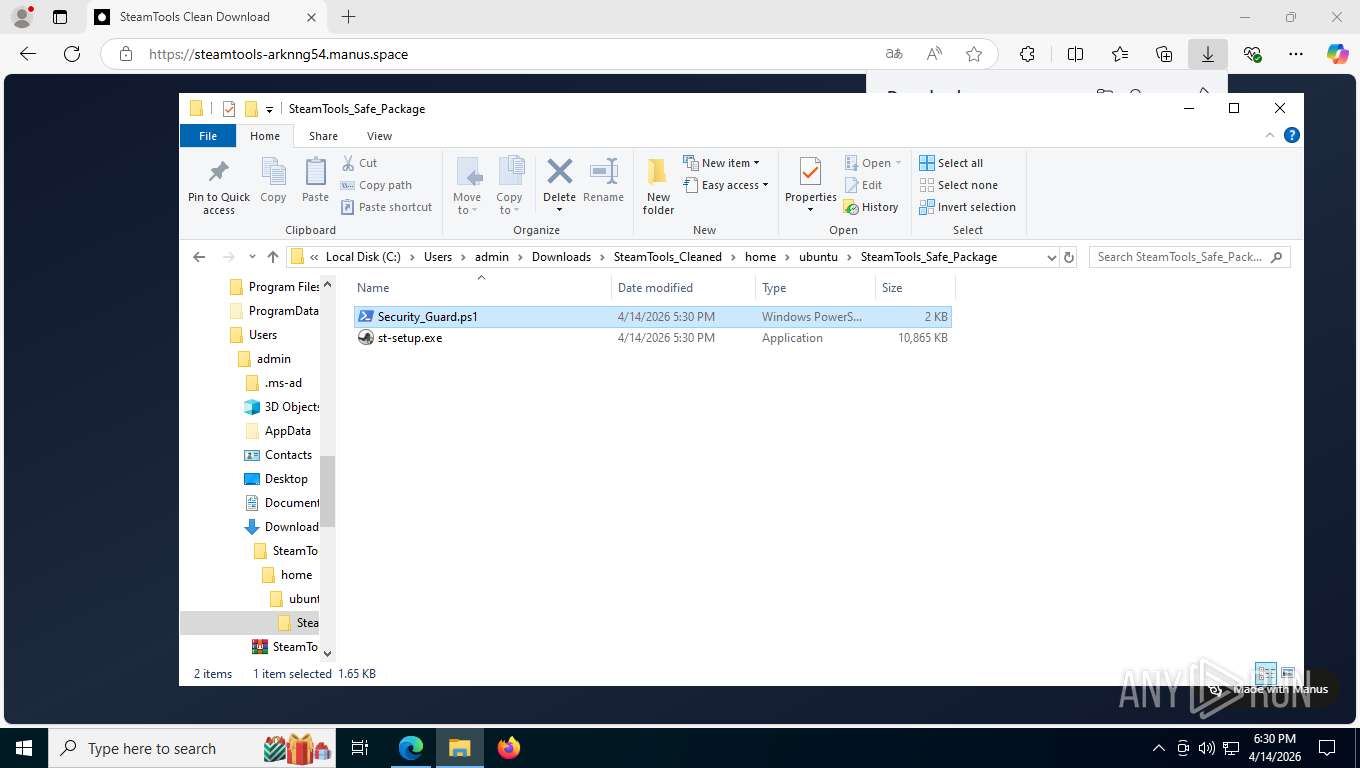1360x768 pixels.
Task: Switch to large icons view layout
Action: click(x=1287, y=673)
